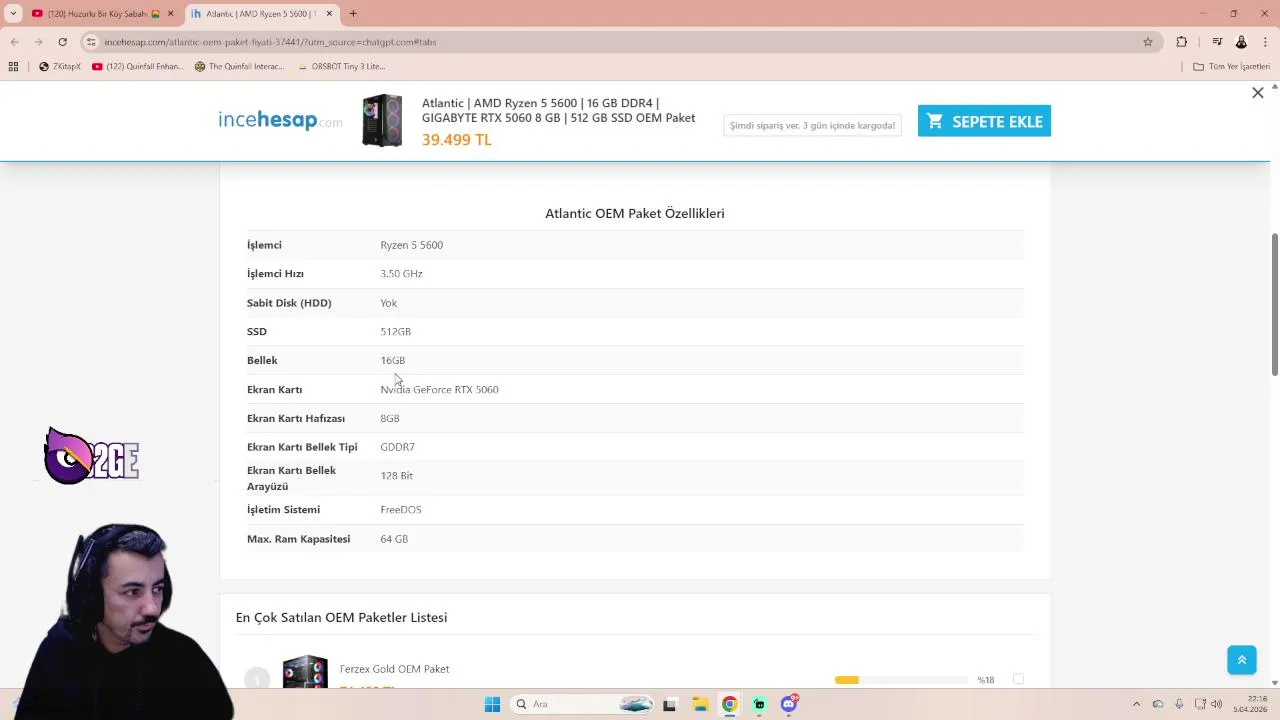The width and height of the screenshot is (1280, 720).
Task: Open the Windows Start menu
Action: click(x=492, y=704)
